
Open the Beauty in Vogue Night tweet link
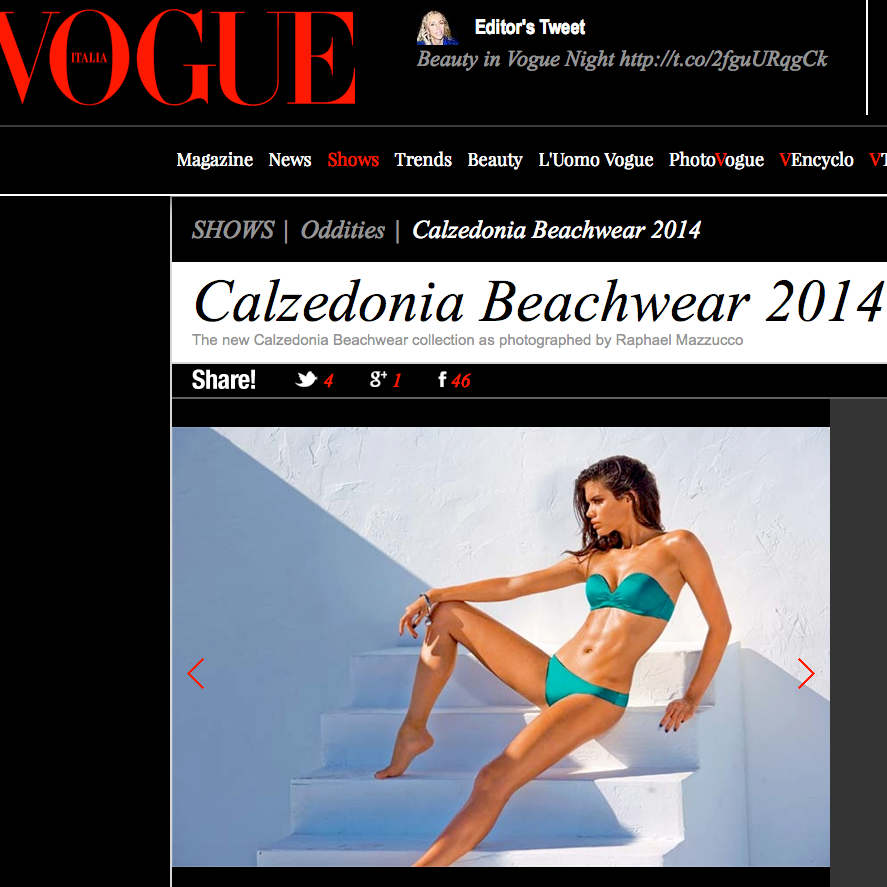622,59
